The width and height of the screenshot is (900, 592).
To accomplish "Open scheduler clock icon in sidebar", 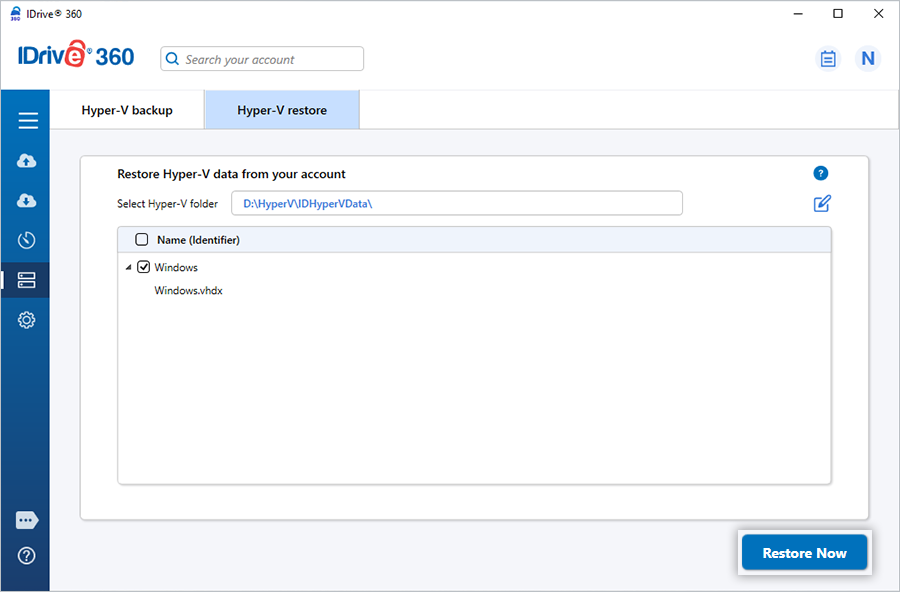I will click(x=27, y=240).
